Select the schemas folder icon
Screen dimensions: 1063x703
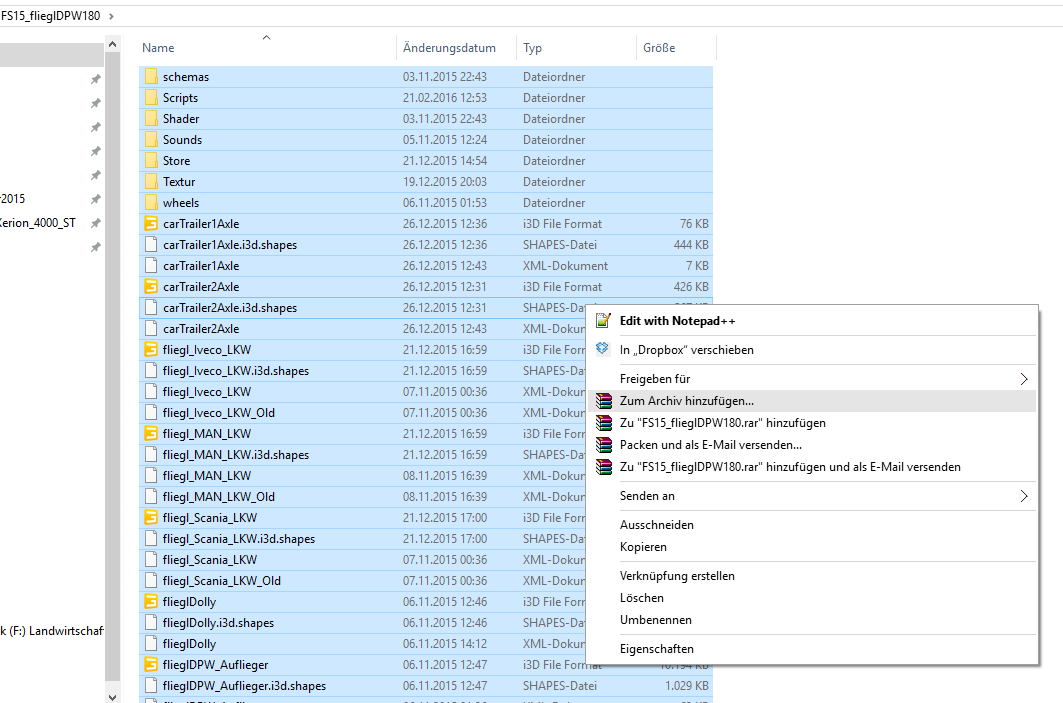click(151, 77)
